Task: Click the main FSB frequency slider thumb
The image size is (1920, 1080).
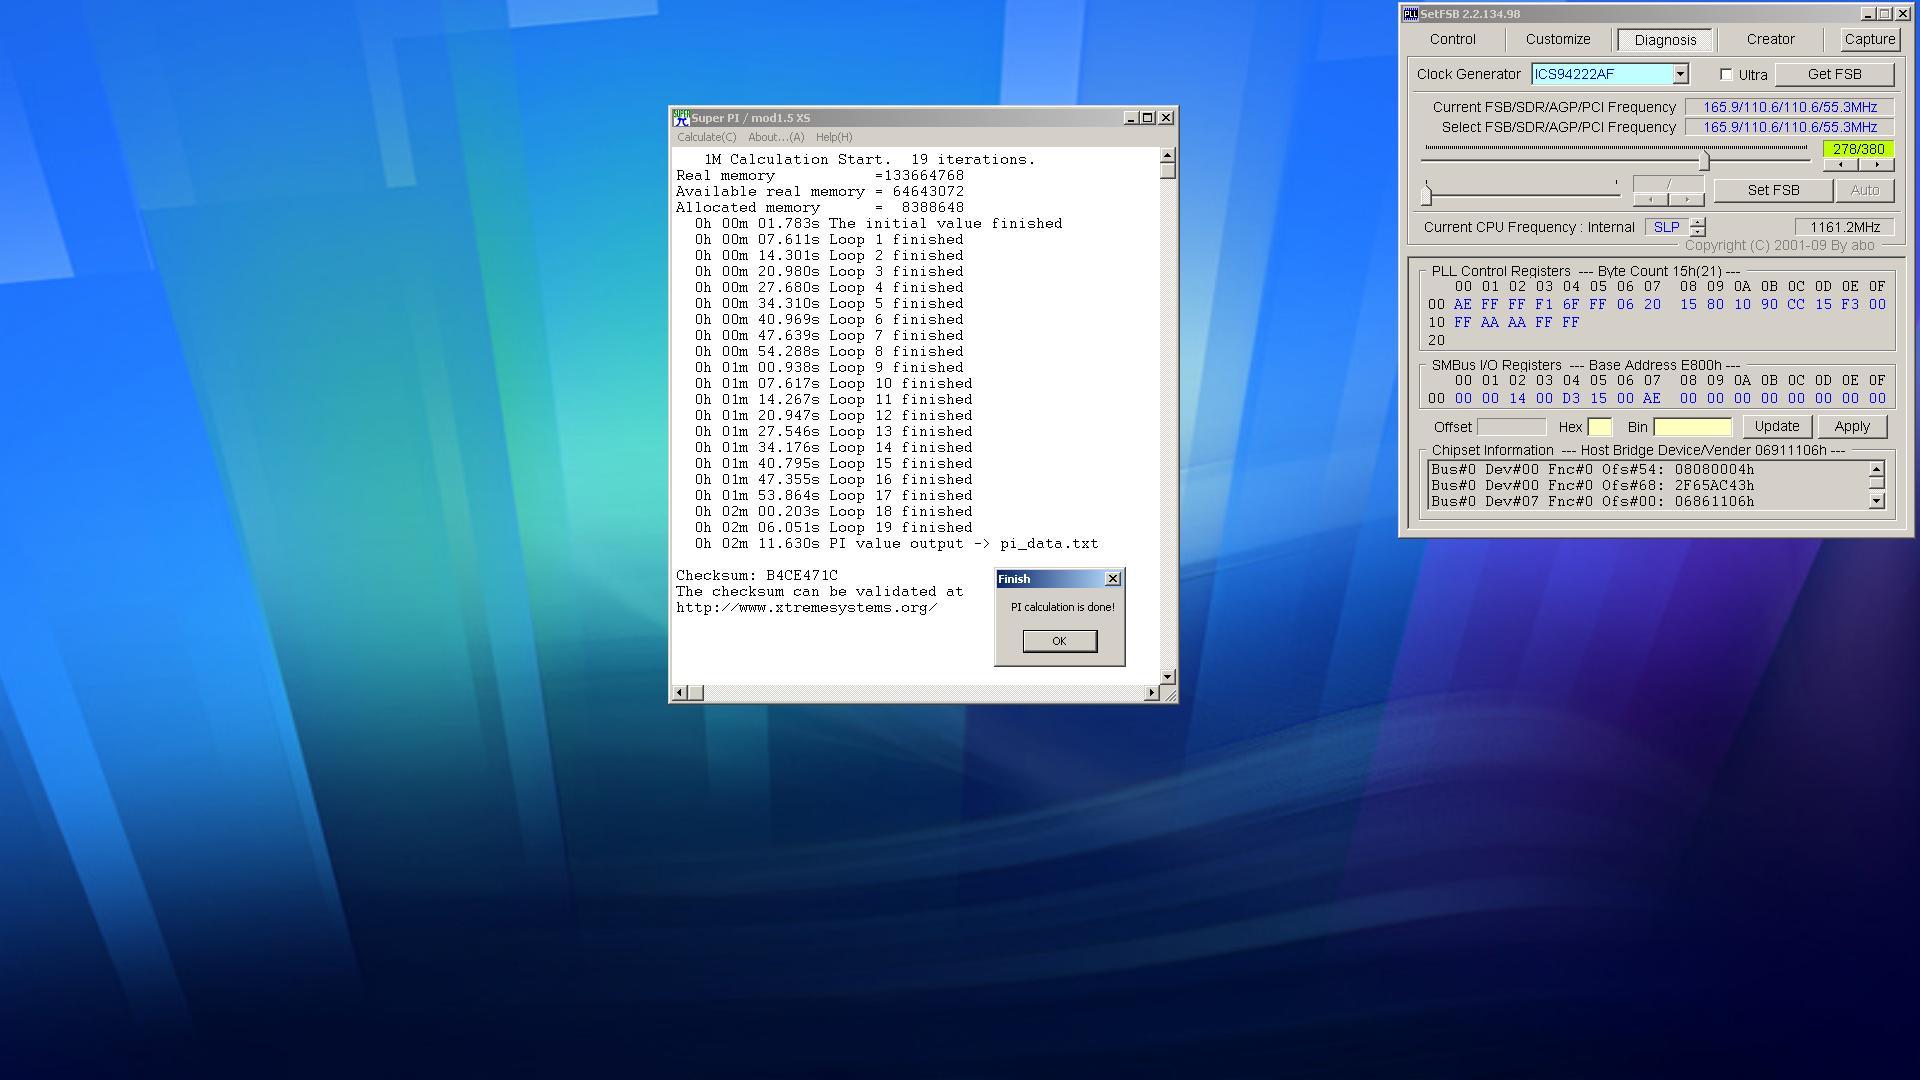Action: [1705, 160]
